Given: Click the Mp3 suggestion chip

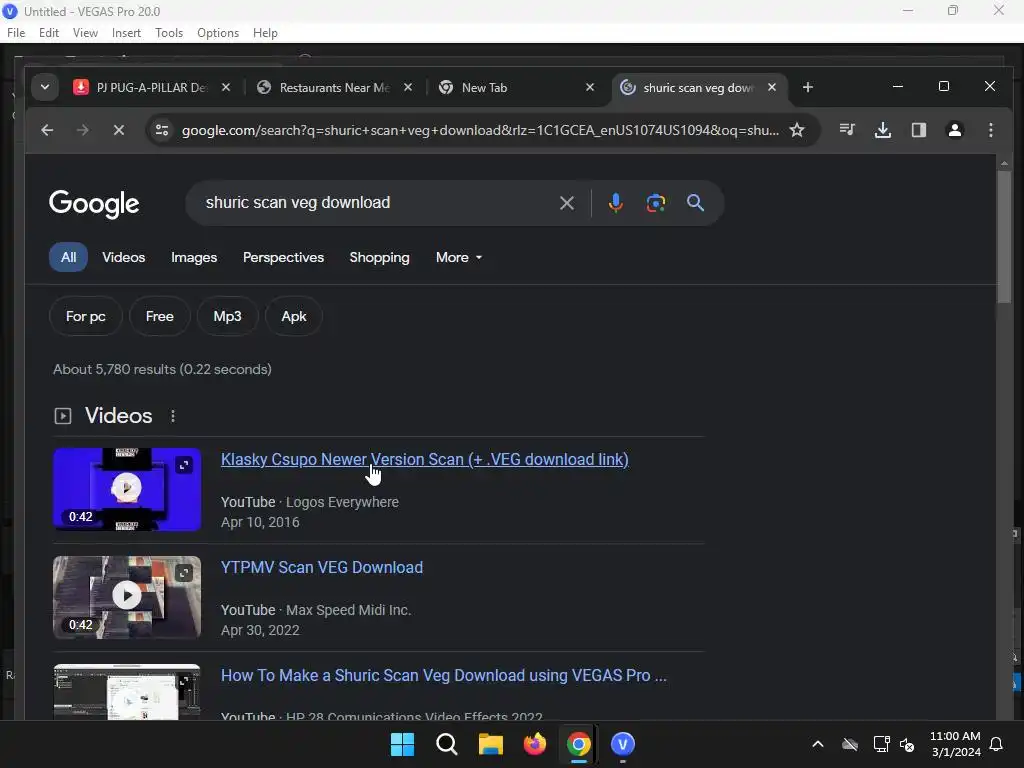Looking at the screenshot, I should (227, 316).
